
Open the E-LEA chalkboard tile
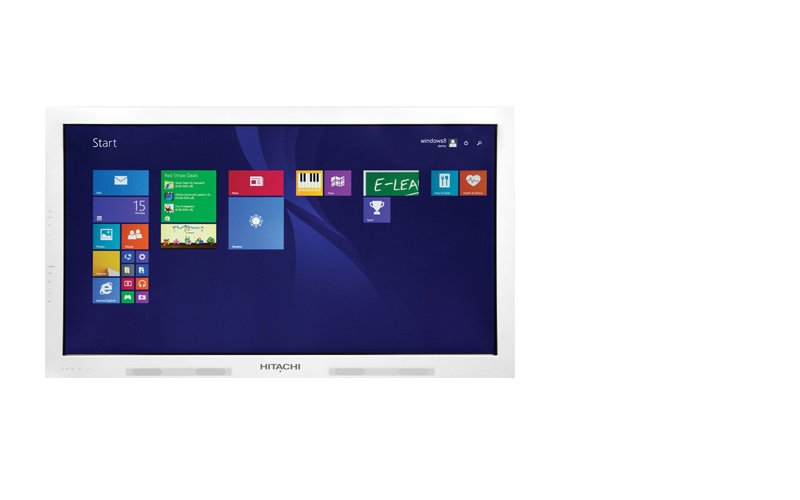[x=391, y=183]
